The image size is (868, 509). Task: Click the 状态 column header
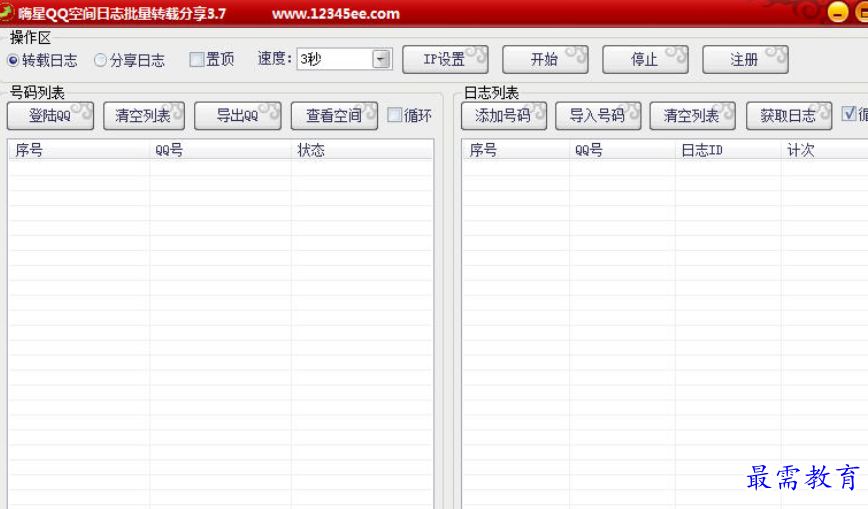pos(362,150)
